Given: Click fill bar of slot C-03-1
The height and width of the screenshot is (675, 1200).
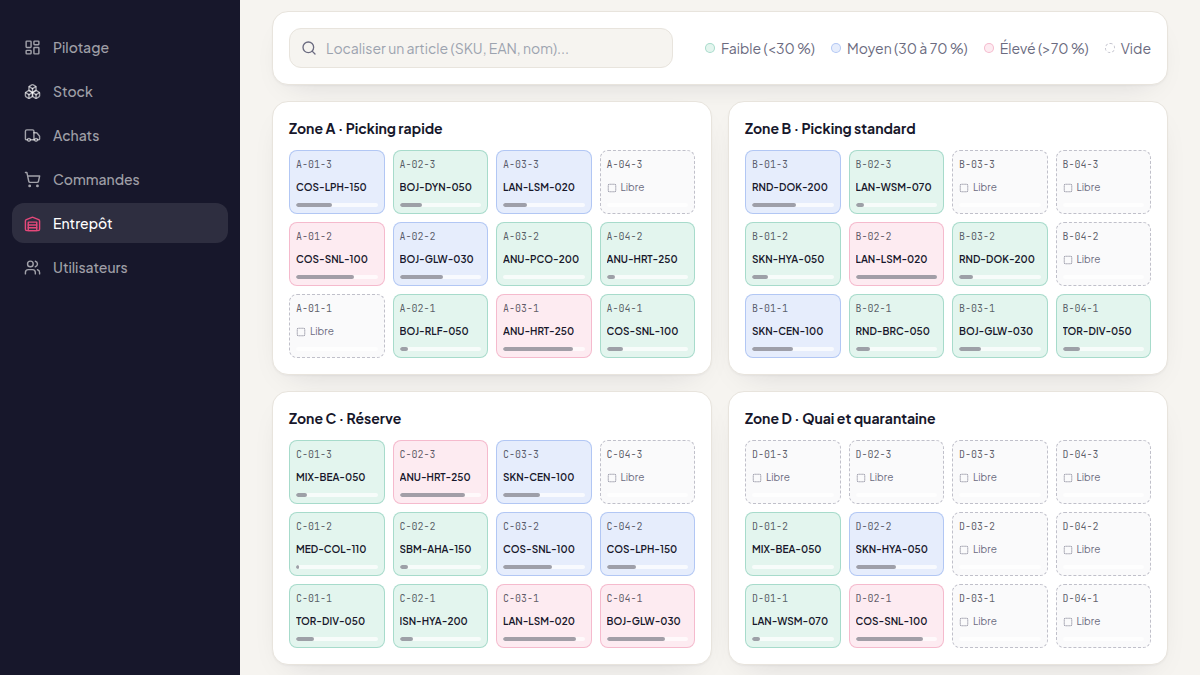Looking at the screenshot, I should coord(544,639).
